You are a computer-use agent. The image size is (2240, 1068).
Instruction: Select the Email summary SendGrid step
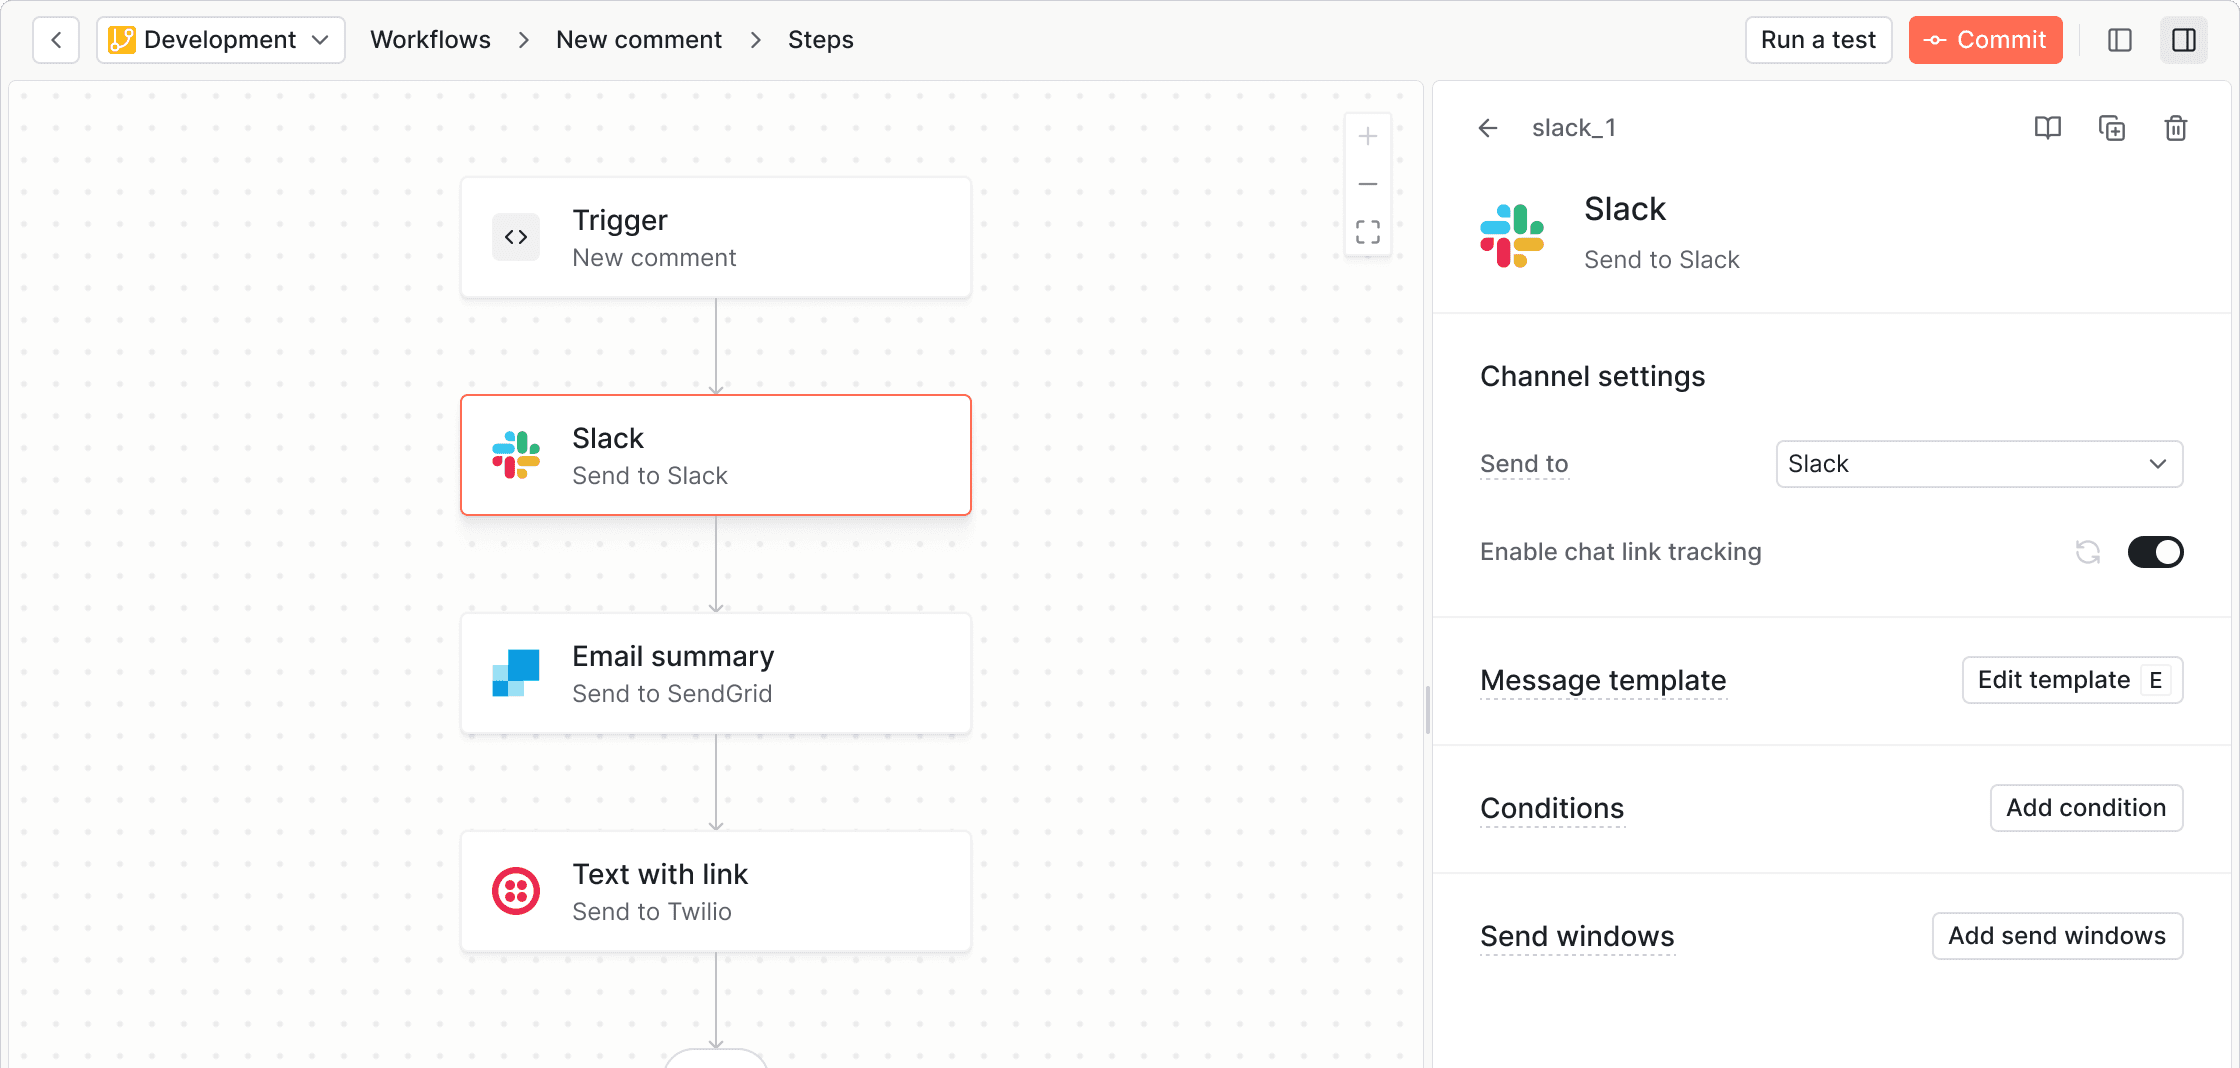point(715,673)
